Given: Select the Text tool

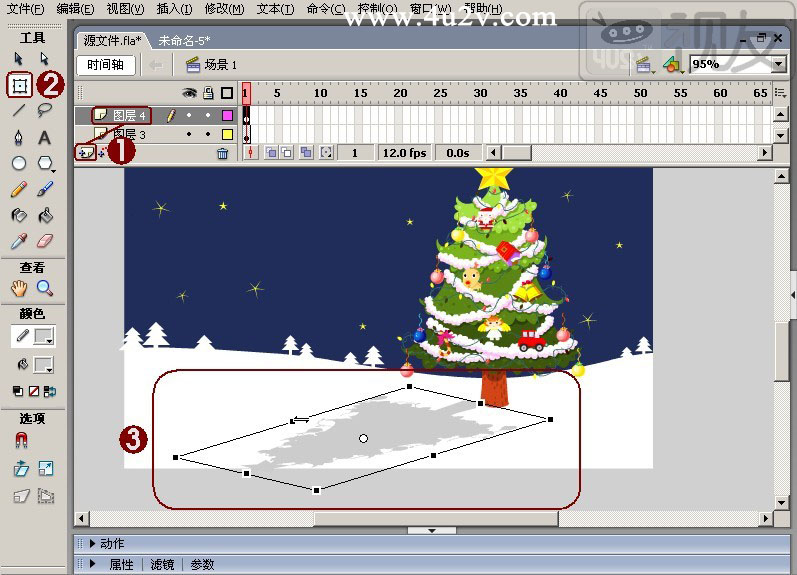Looking at the screenshot, I should (x=44, y=137).
